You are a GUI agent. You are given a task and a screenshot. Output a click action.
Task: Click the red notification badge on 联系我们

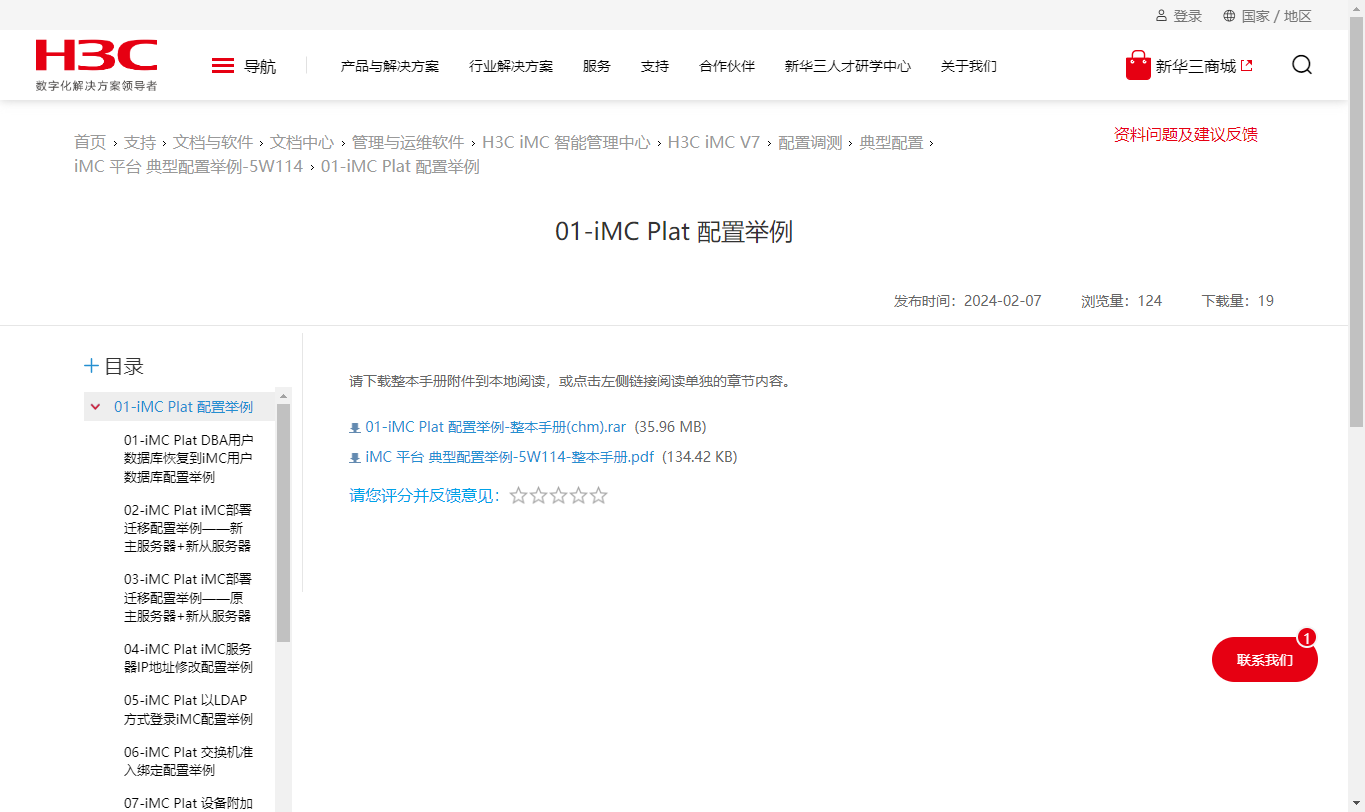pos(1307,637)
